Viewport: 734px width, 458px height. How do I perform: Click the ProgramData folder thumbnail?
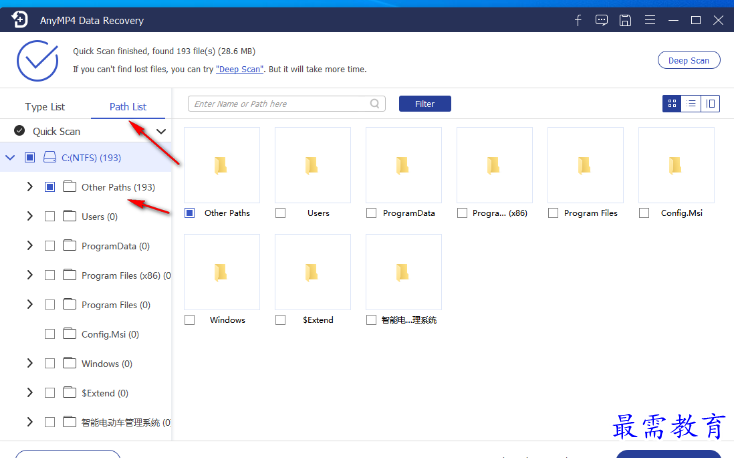[403, 165]
